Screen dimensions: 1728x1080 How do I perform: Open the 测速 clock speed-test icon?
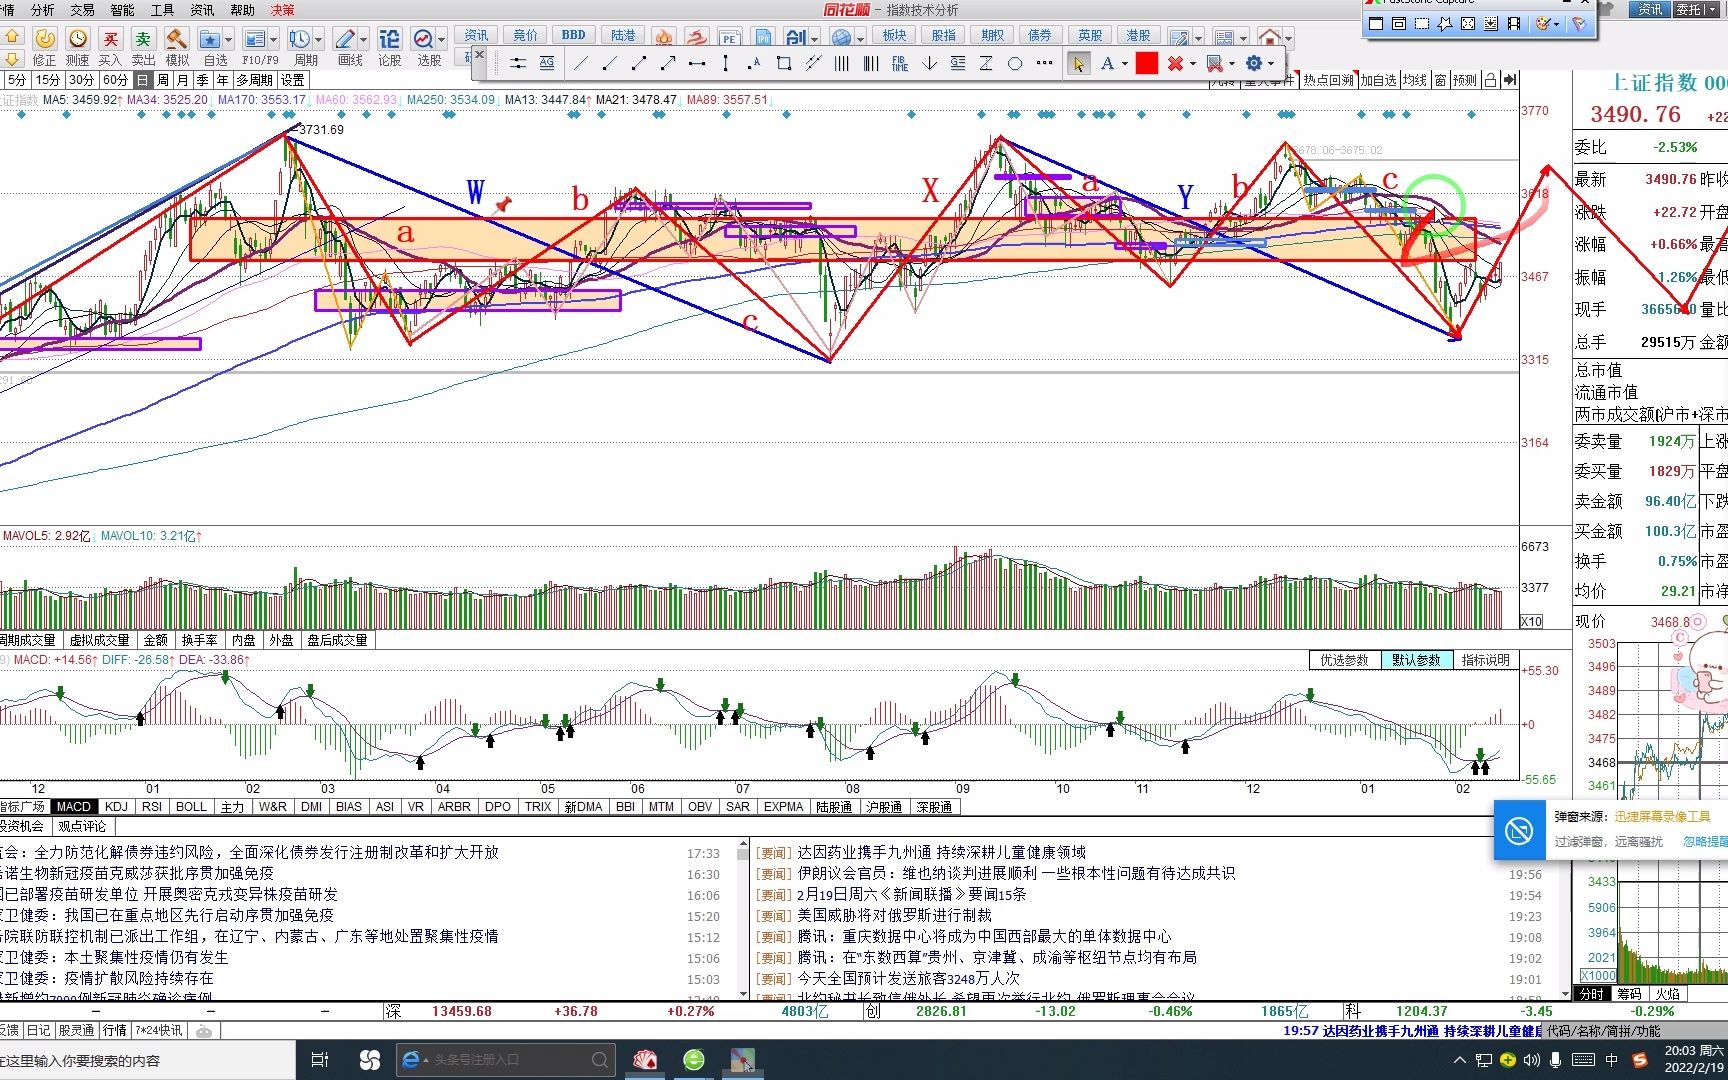[78, 39]
